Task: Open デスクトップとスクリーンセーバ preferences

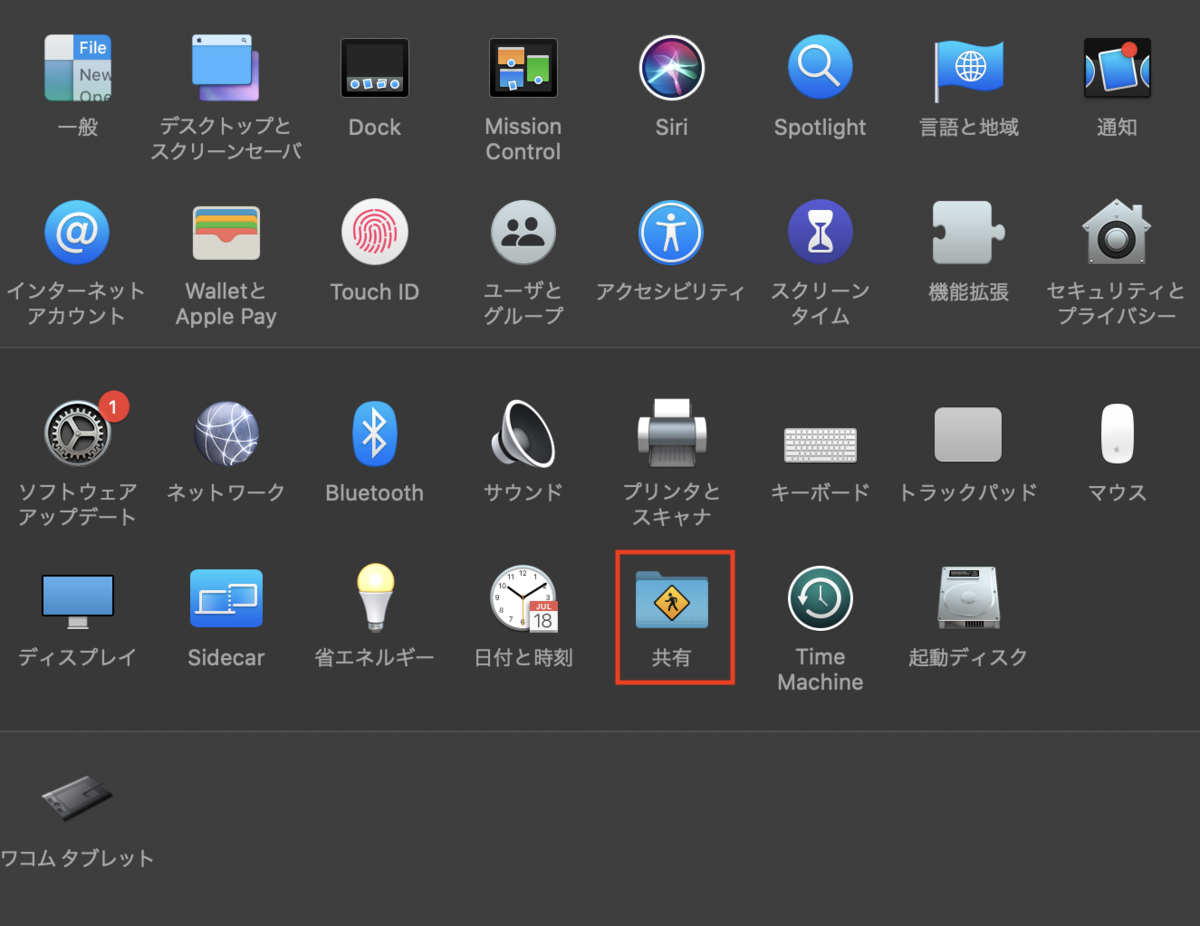Action: [226, 68]
